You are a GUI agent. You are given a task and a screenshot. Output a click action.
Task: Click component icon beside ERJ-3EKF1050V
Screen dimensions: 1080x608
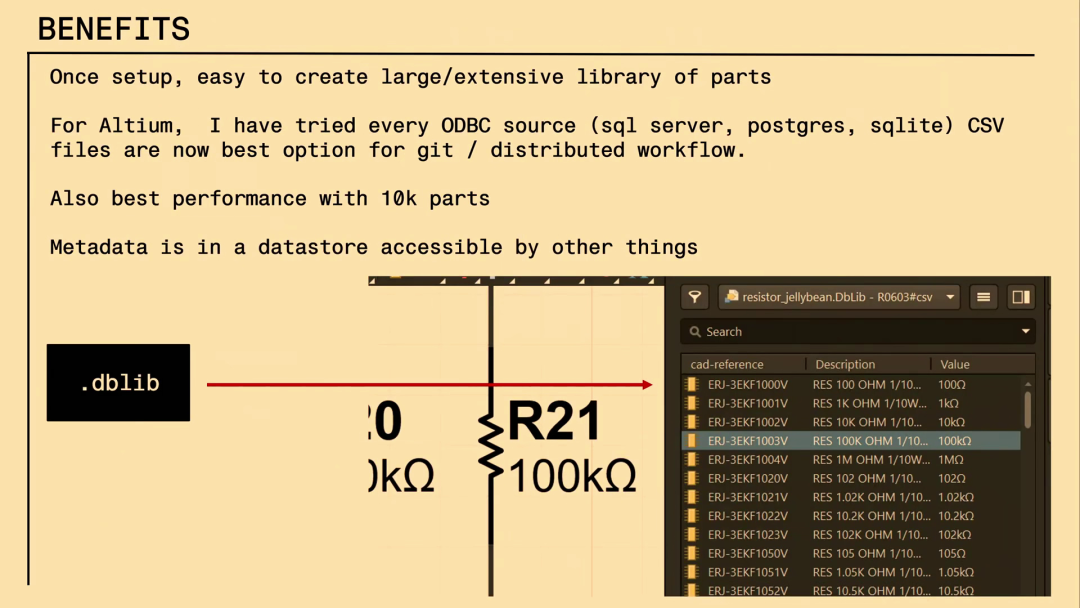tap(692, 554)
